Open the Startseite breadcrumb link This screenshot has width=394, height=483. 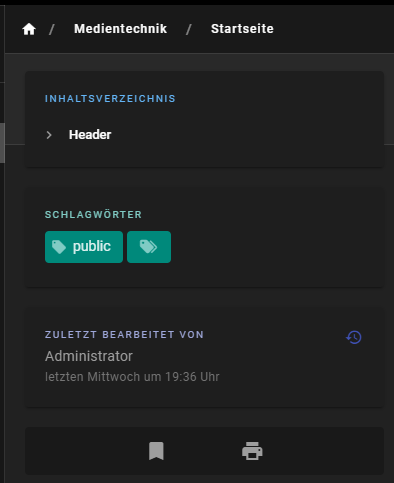(242, 29)
